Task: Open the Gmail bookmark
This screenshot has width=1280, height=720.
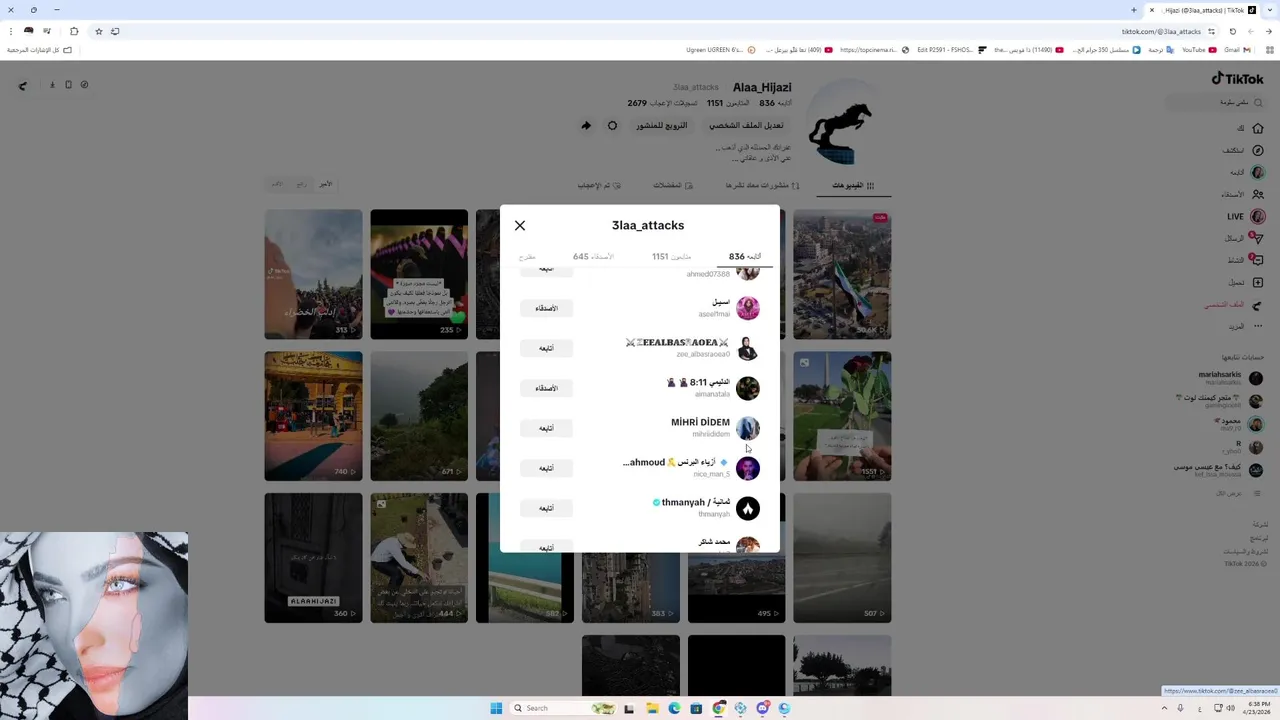Action: [x=1237, y=50]
